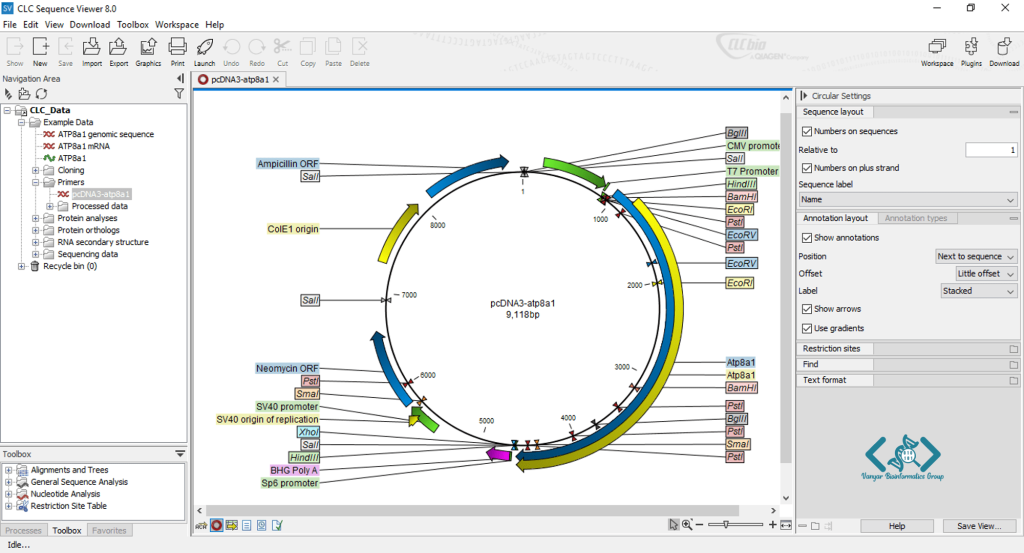Click the filter funnel icon in Navigation Area
Viewport: 1024px width, 553px height.
click(179, 94)
